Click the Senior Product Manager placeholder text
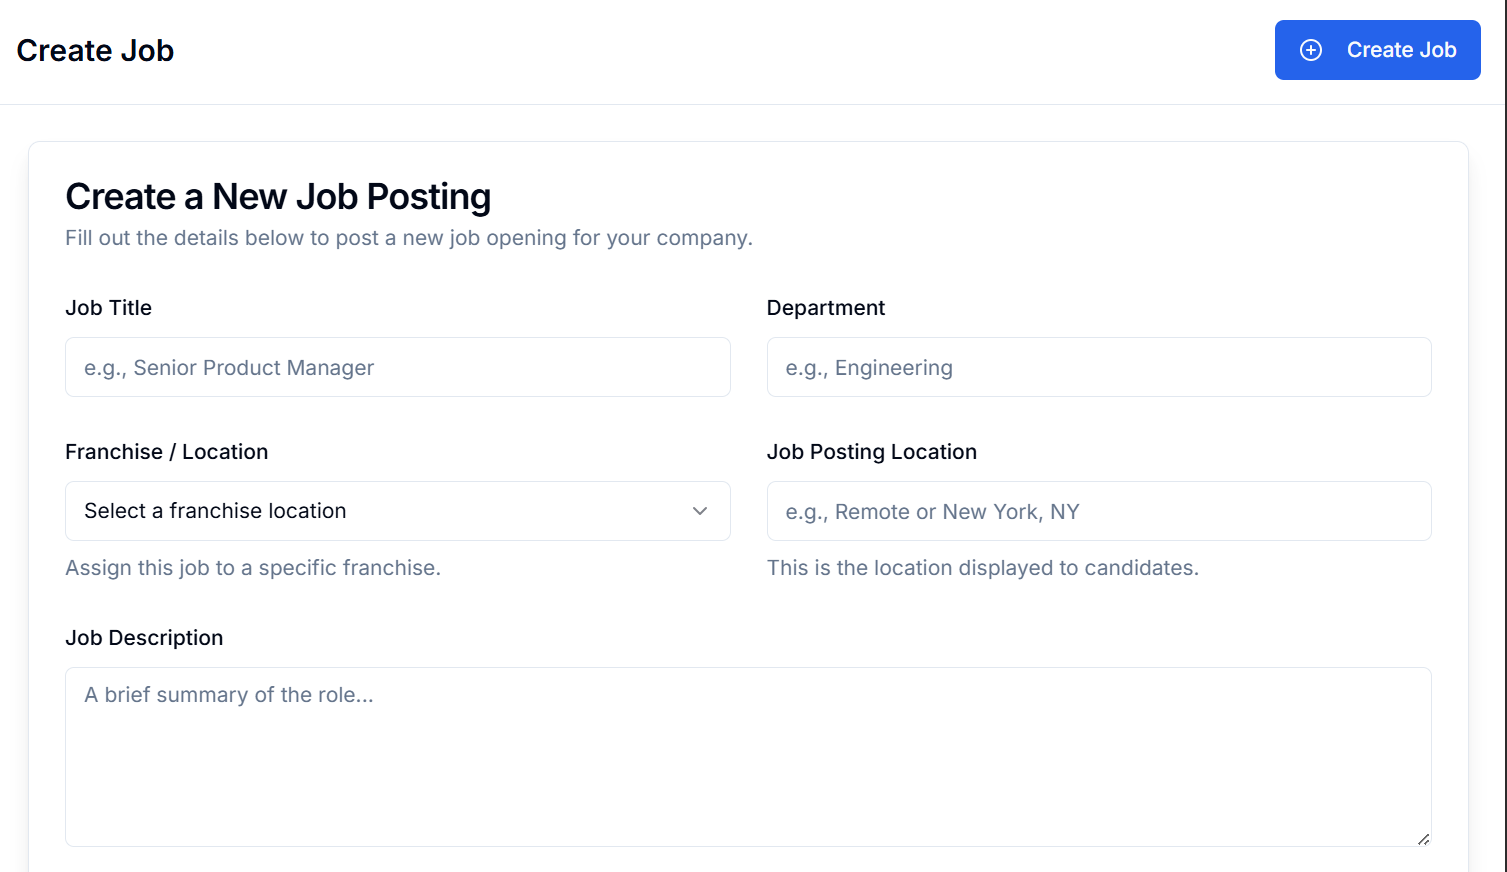The image size is (1507, 872). pos(228,367)
